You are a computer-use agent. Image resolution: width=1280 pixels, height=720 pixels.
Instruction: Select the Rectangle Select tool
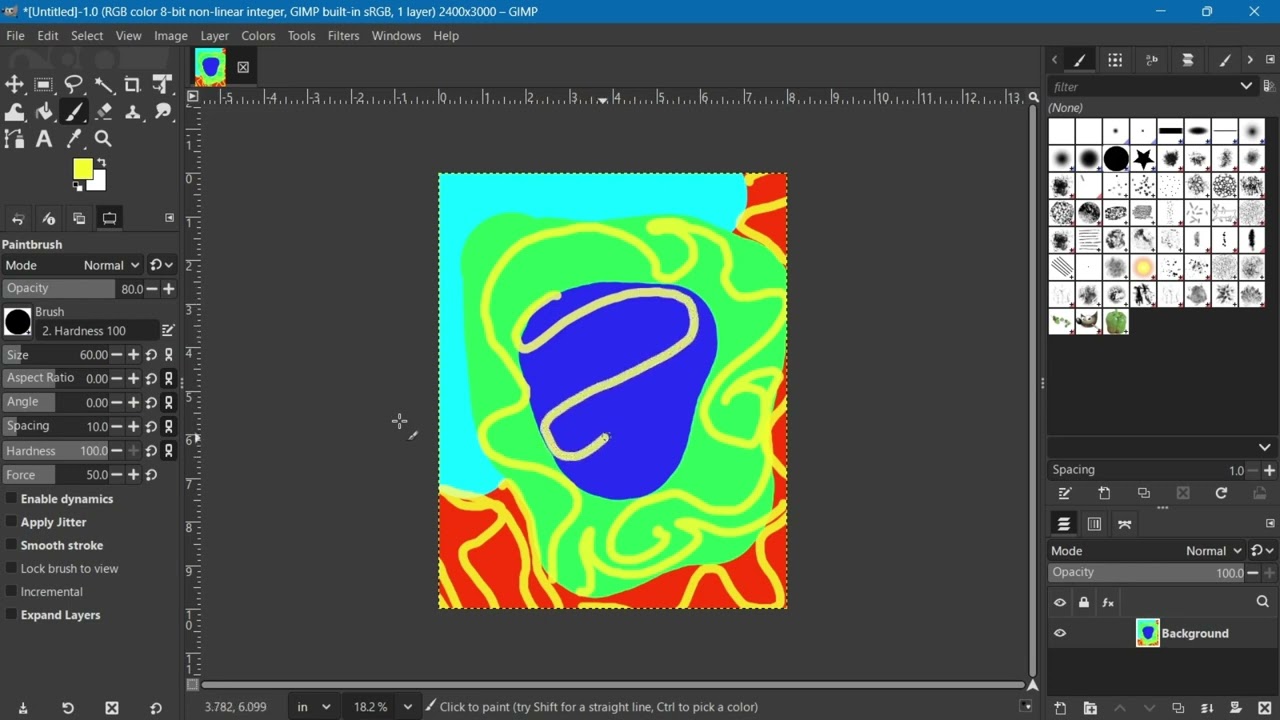(x=44, y=85)
